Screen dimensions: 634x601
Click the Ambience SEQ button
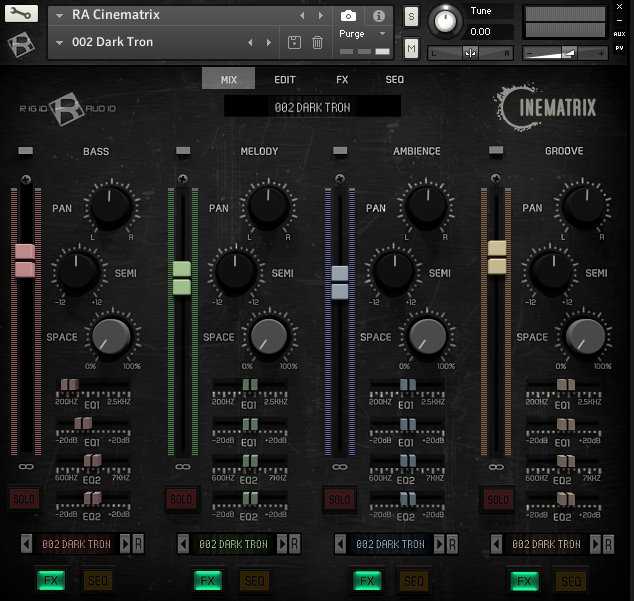coord(414,581)
